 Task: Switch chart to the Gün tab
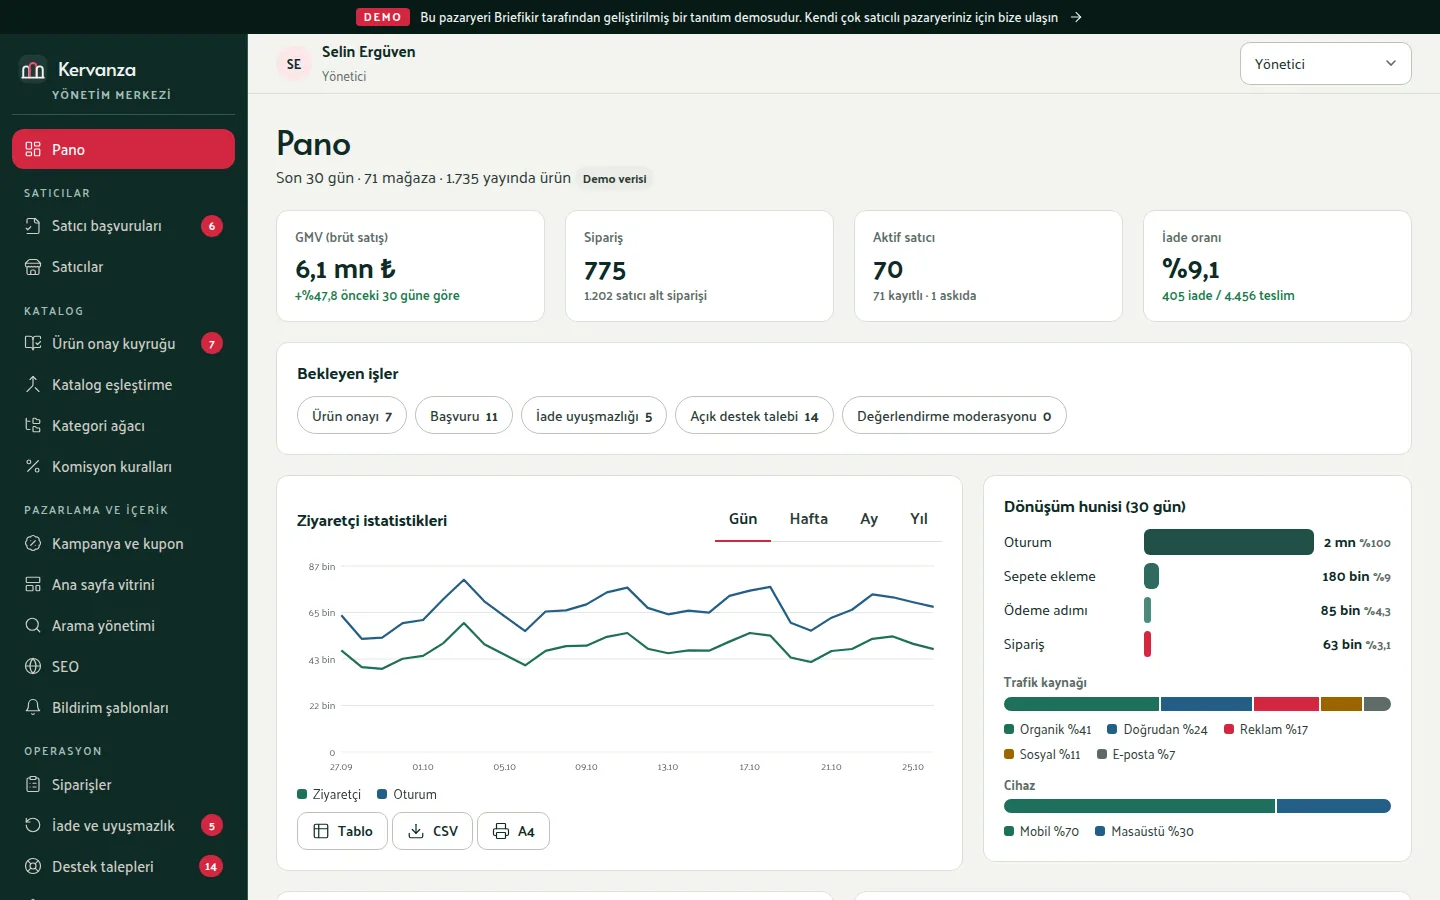click(x=743, y=519)
